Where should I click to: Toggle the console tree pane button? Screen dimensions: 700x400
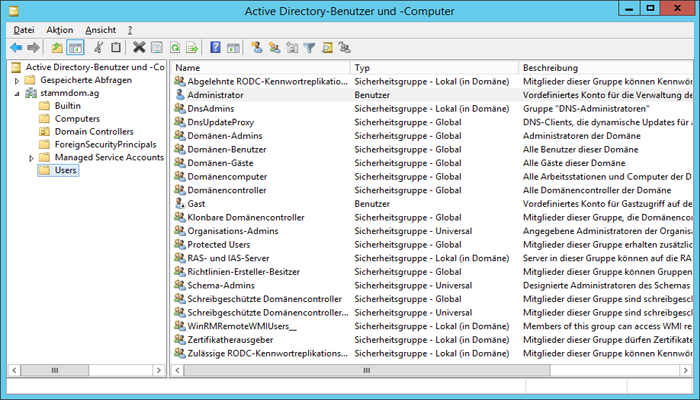[x=75, y=47]
